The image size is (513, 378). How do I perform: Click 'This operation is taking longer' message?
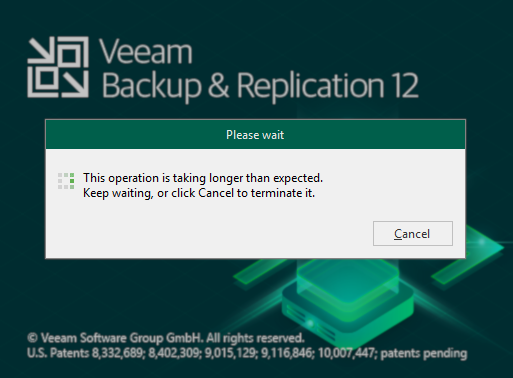tap(203, 178)
